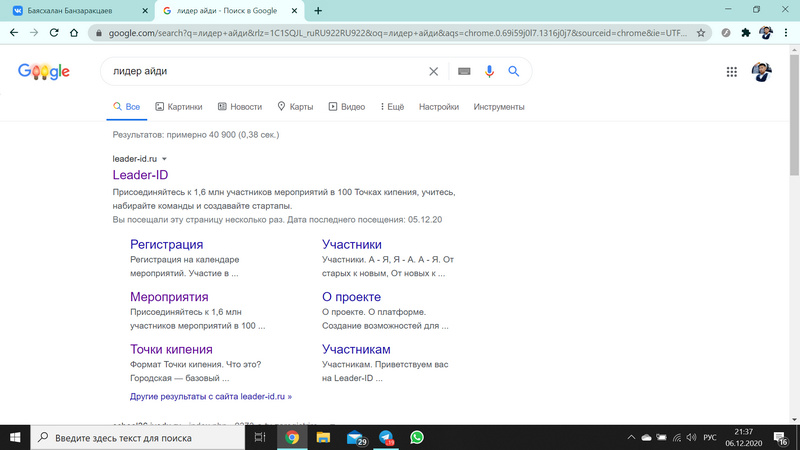Switch to the Новости tab
Viewport: 800px width, 450px height.
coord(240,107)
